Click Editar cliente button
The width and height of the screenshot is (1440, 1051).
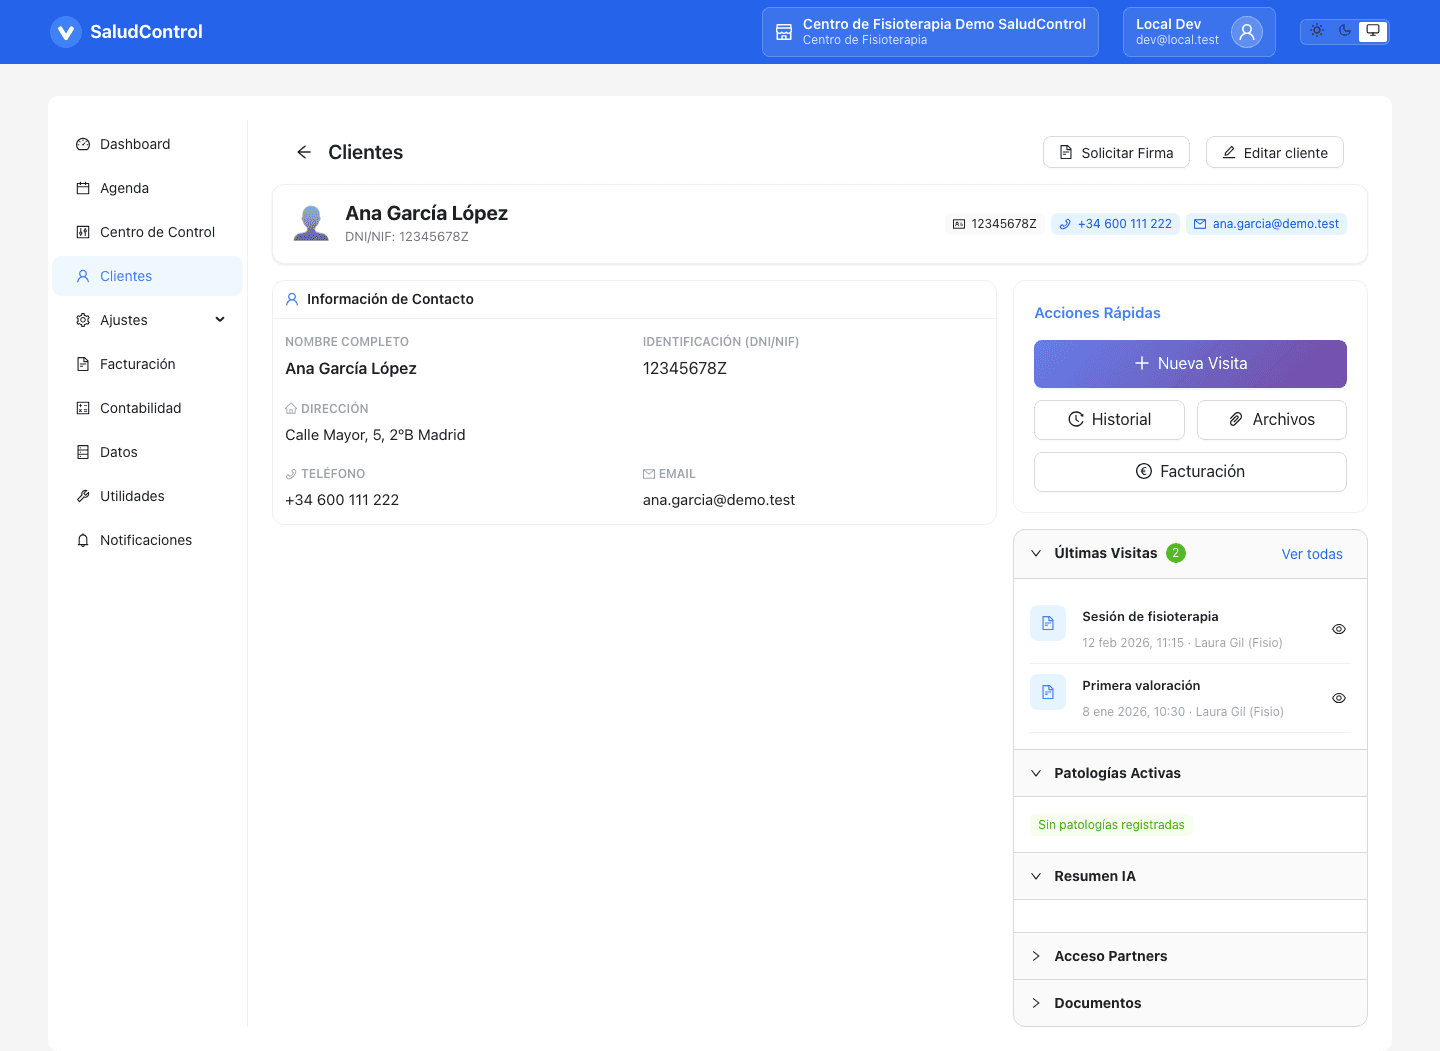tap(1274, 152)
